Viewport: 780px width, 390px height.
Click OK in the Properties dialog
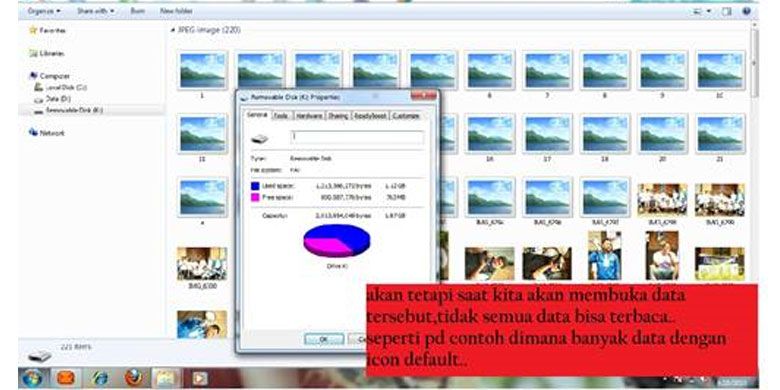coord(324,339)
